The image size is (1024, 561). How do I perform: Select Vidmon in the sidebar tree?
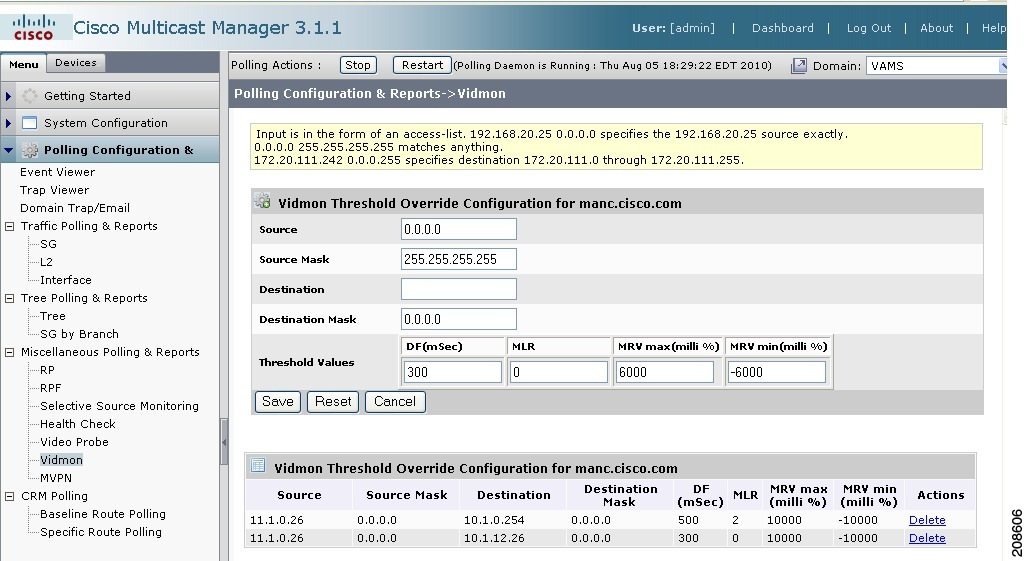point(61,460)
